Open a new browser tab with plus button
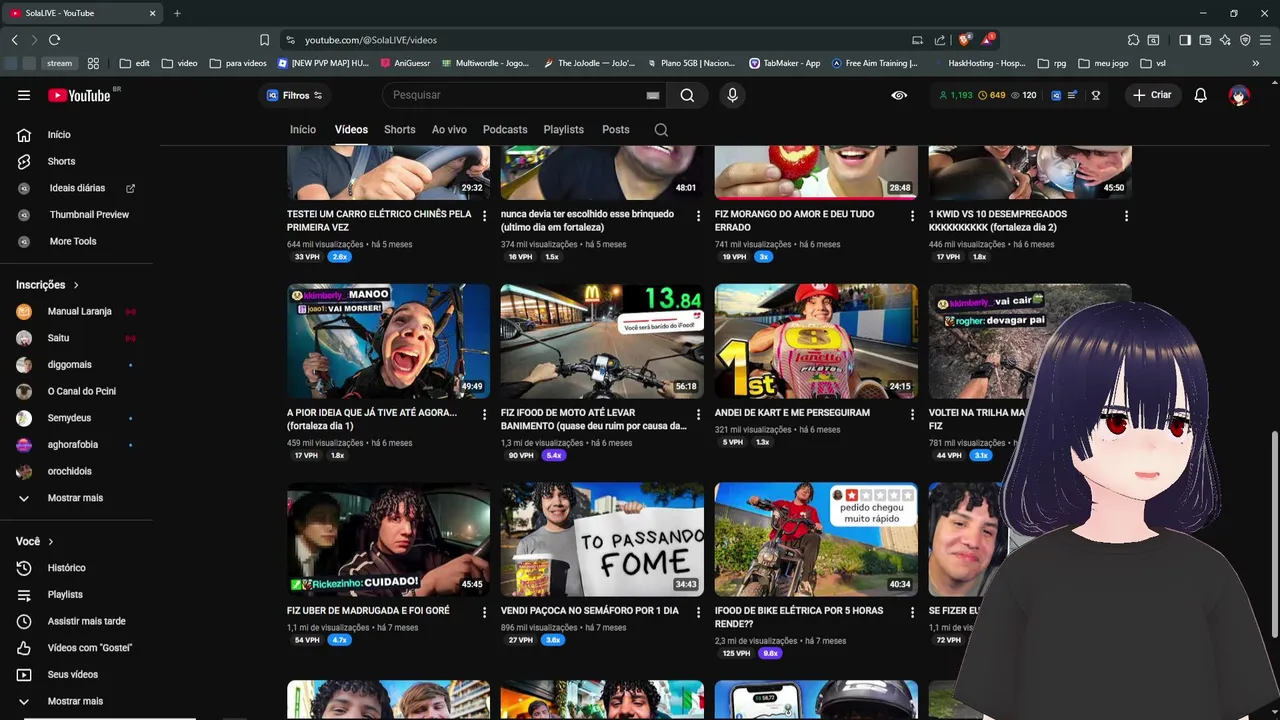Image resolution: width=1280 pixels, height=720 pixels. (177, 13)
